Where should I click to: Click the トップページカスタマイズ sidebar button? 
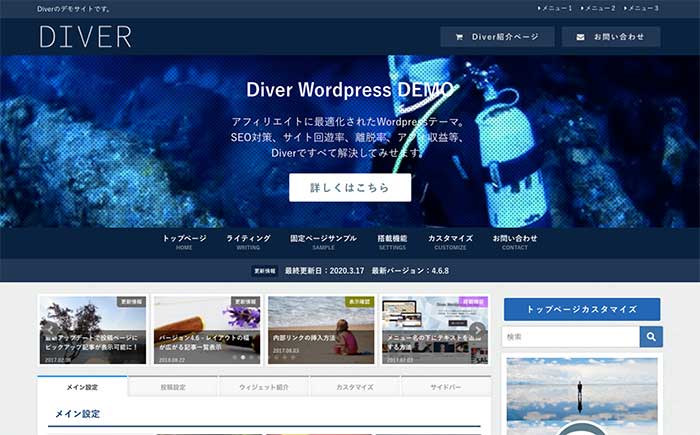coord(582,309)
